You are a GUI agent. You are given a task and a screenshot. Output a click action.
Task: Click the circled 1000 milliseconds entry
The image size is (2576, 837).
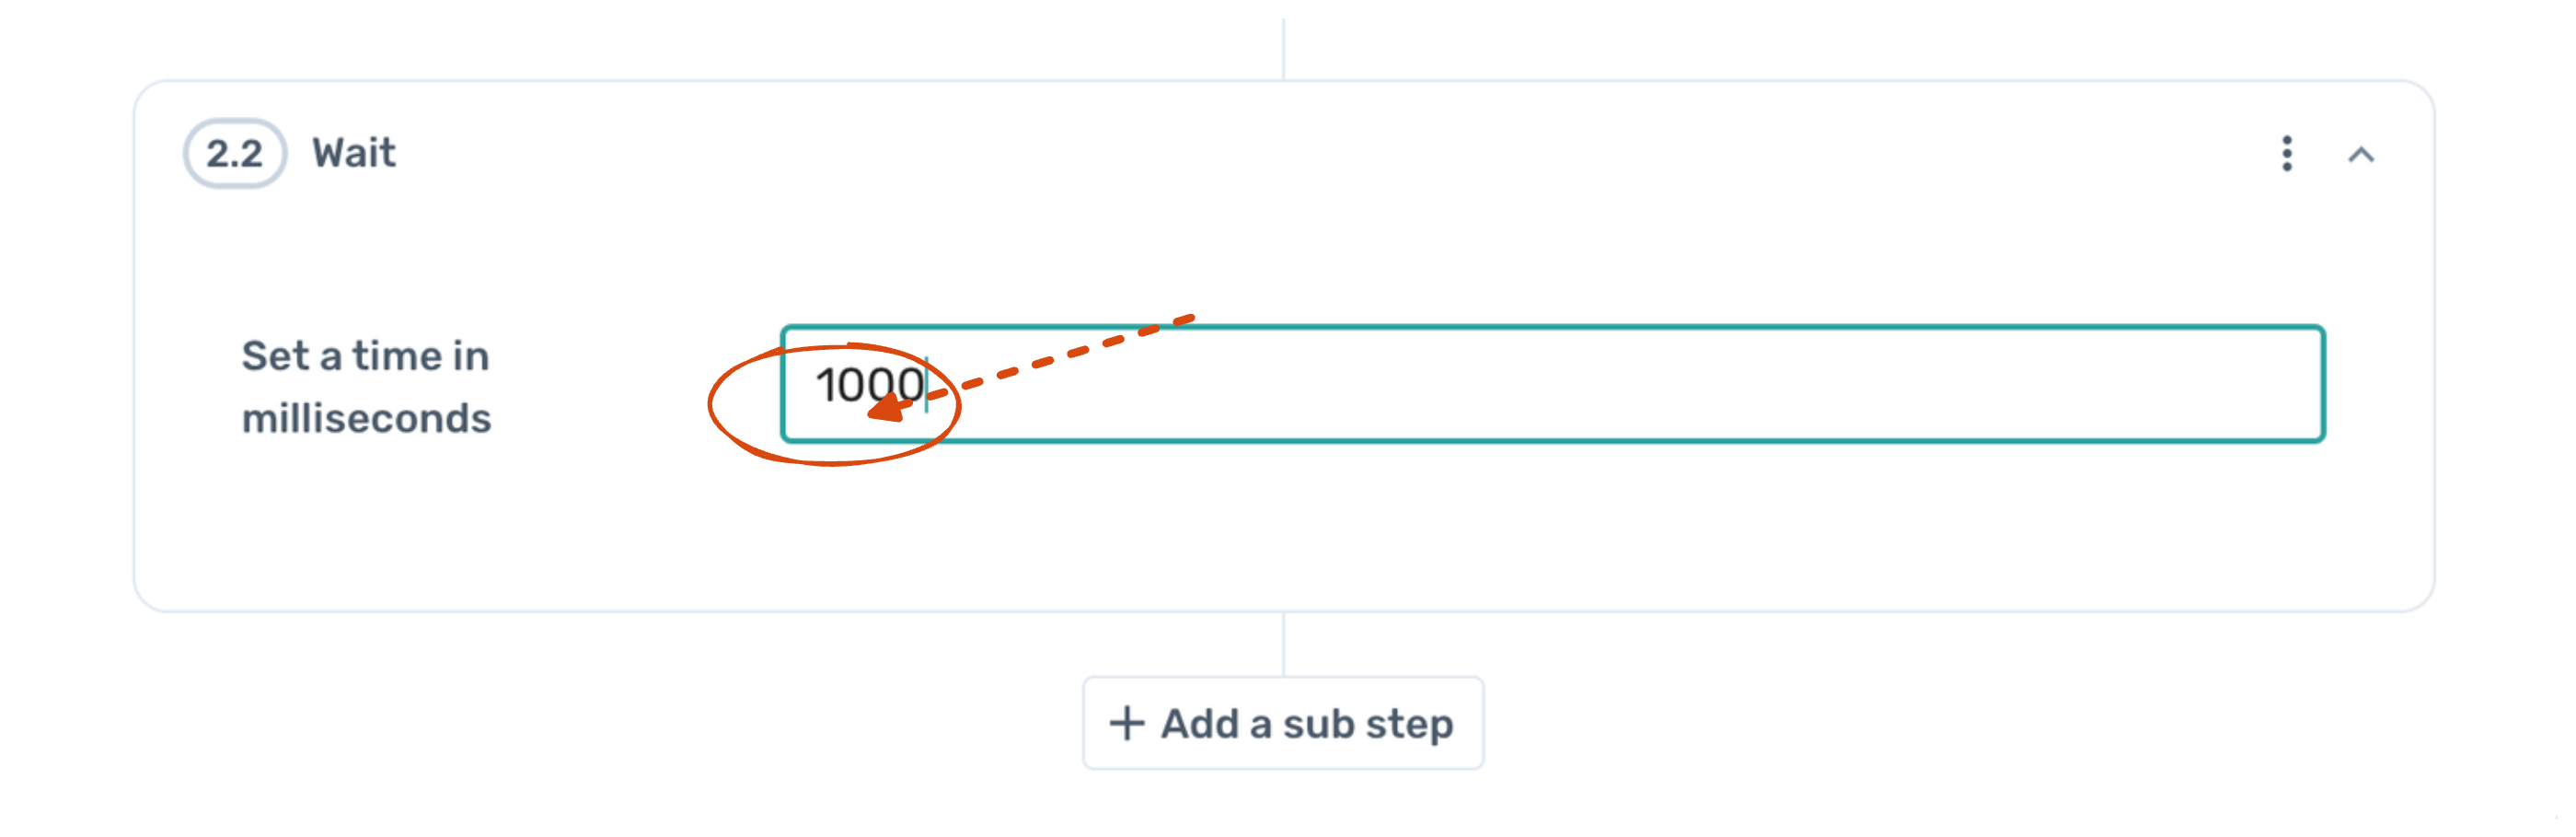[869, 387]
